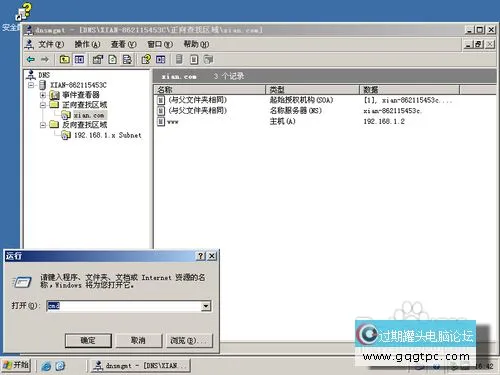Toggle the console tree pane icon
Image resolution: width=500 pixels, height=375 pixels.
[x=79, y=60]
